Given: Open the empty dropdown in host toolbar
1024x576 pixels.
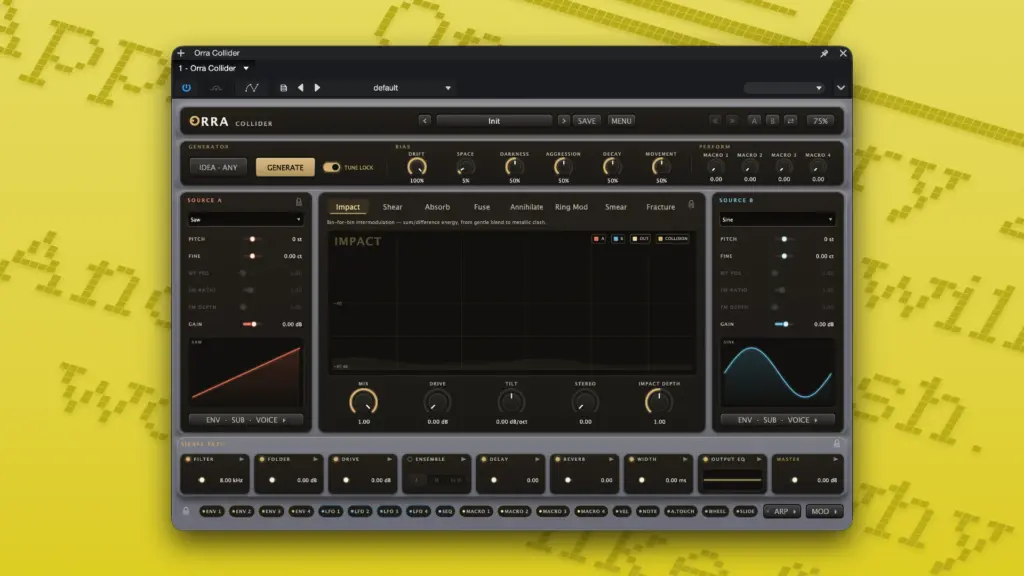Looking at the screenshot, I should coord(784,88).
